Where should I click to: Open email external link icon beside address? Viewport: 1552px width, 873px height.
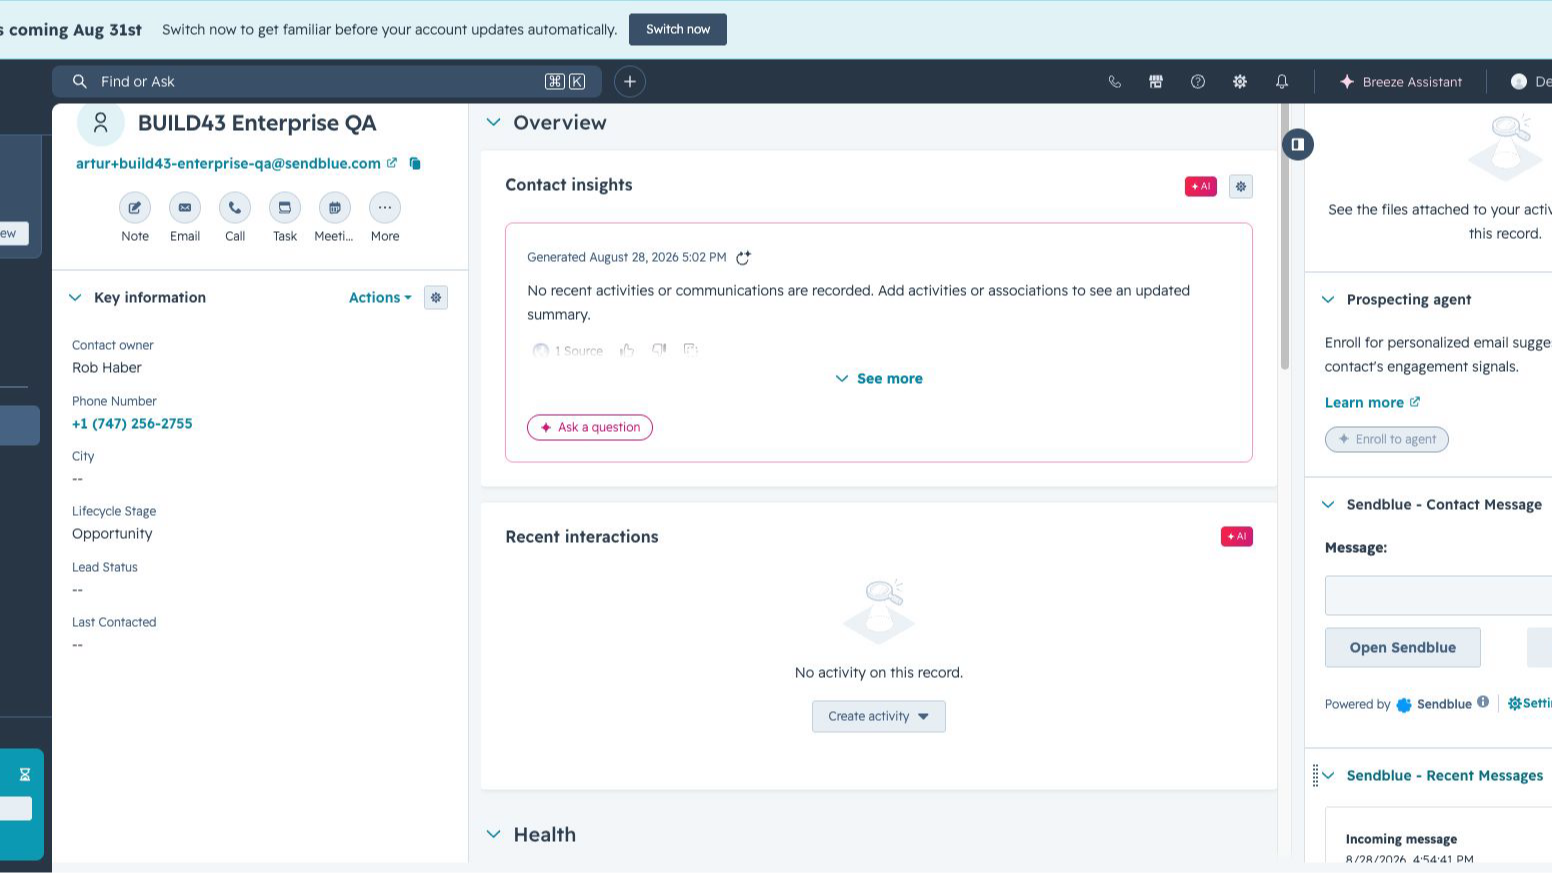click(x=392, y=163)
